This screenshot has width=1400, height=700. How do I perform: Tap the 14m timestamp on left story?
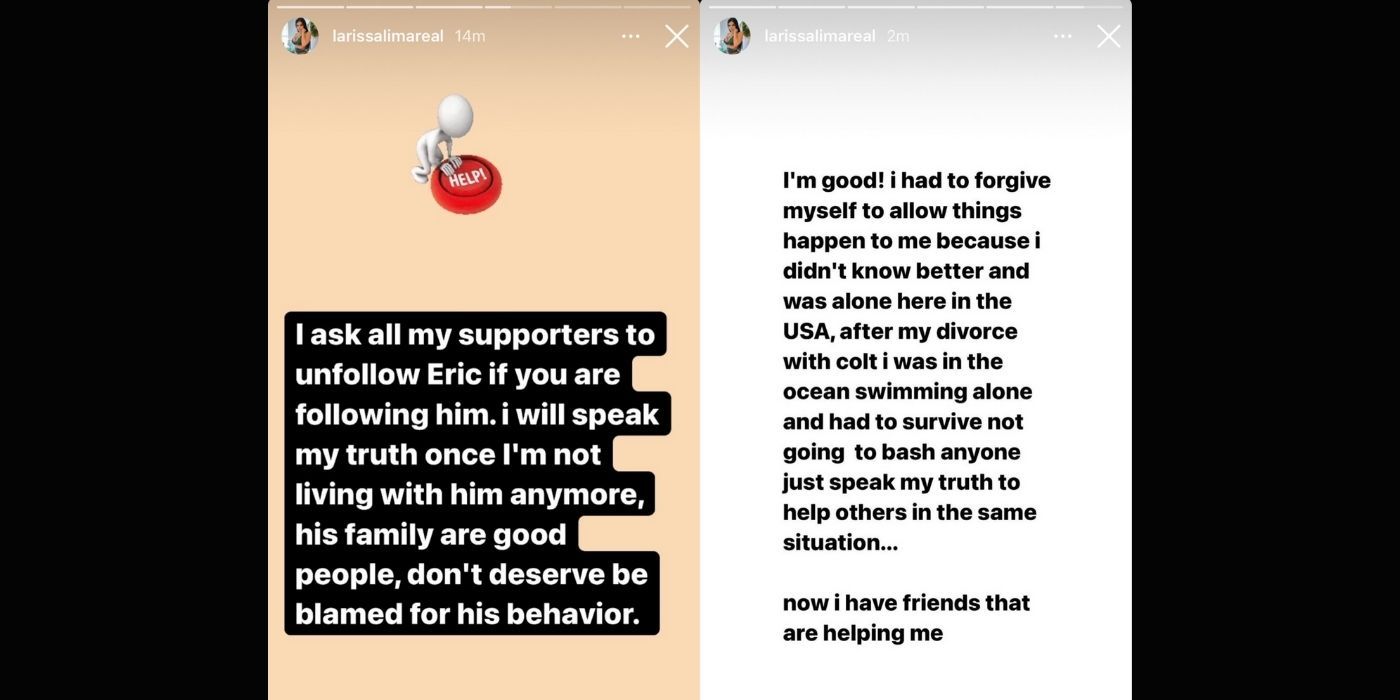pyautogui.click(x=470, y=36)
